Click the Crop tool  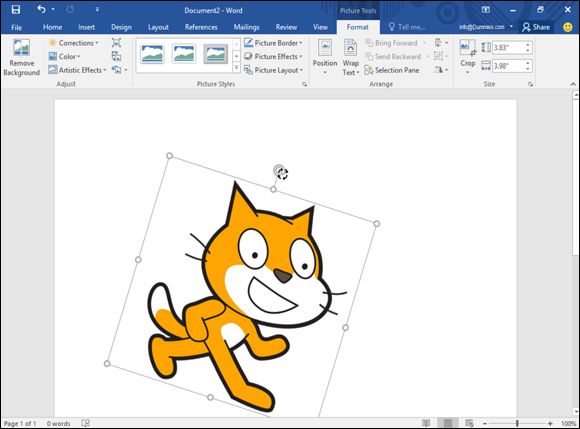[x=468, y=57]
